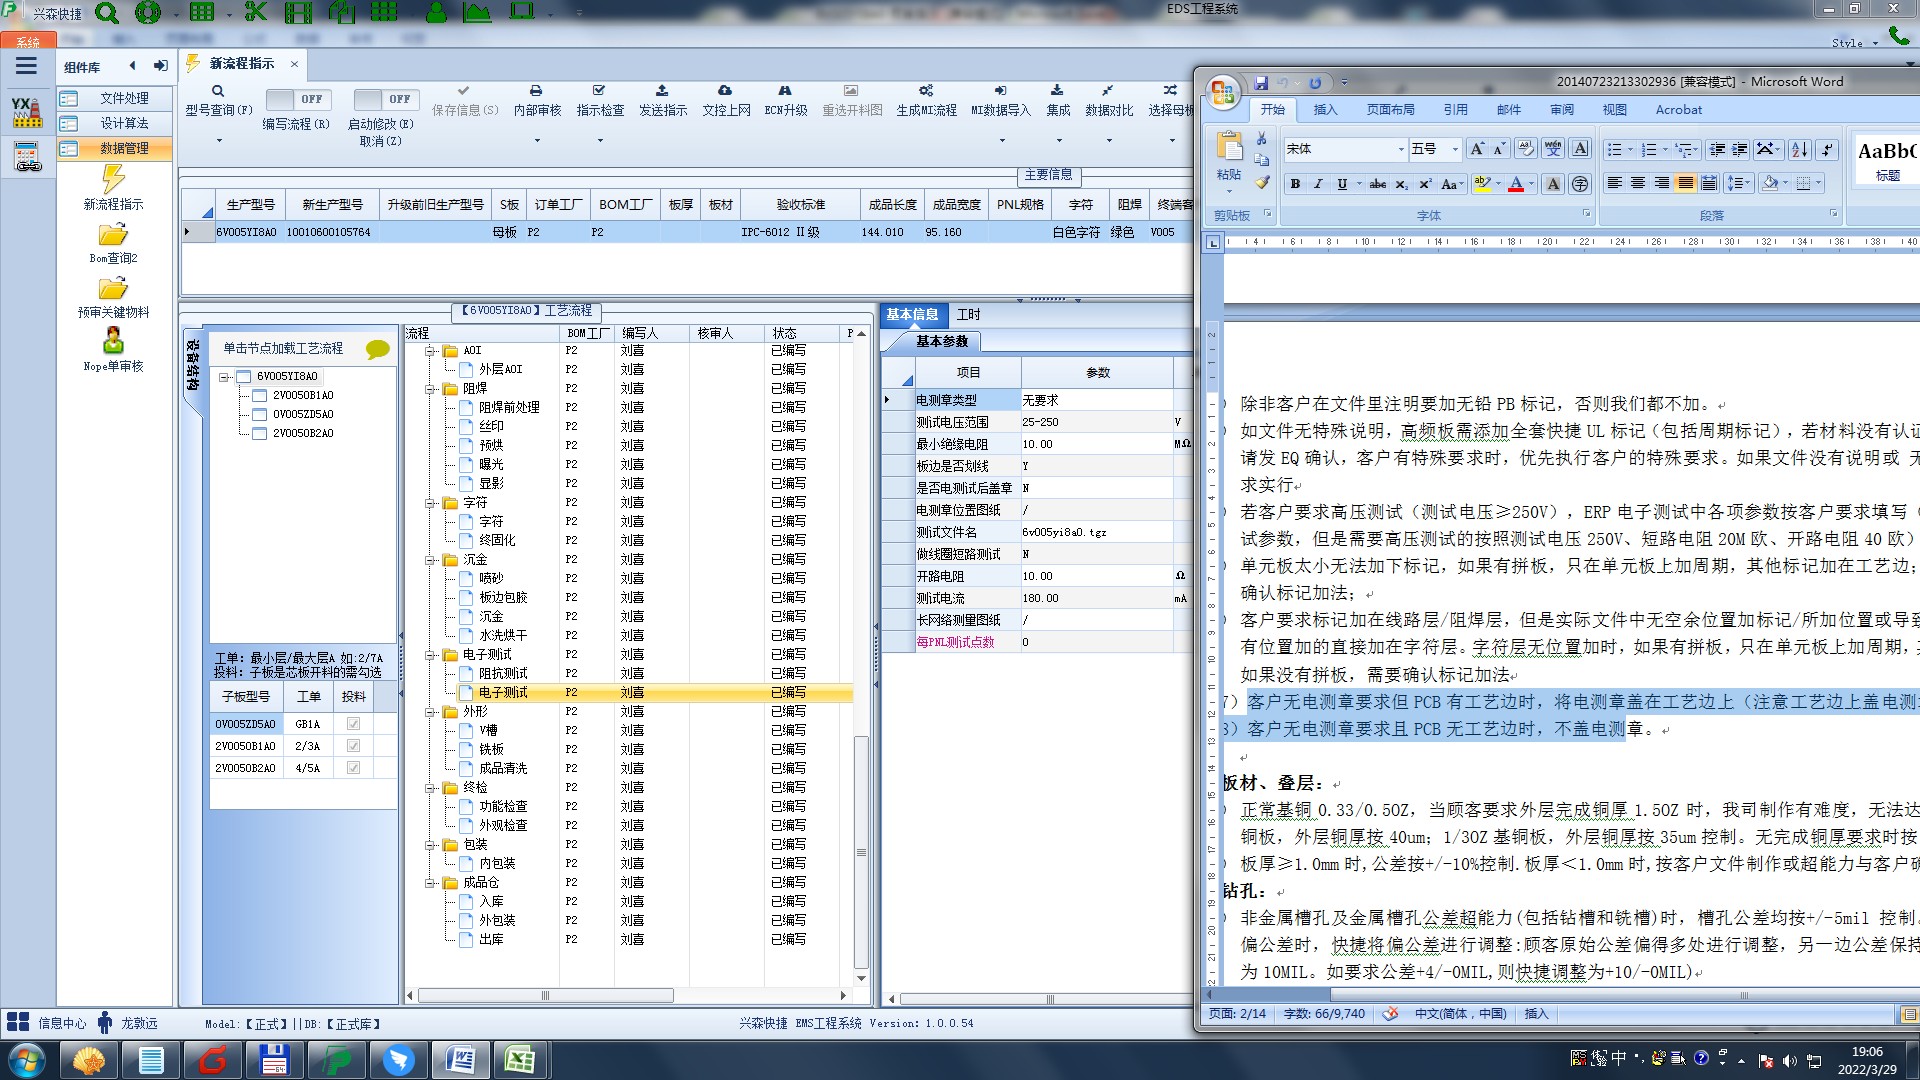Click 电测章类型 parameter value 无要求
This screenshot has width=1920, height=1080.
[x=1096, y=400]
